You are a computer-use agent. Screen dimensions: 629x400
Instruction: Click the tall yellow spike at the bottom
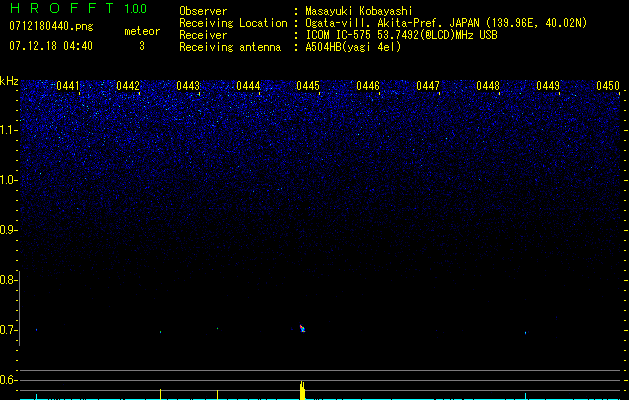tap(302, 390)
